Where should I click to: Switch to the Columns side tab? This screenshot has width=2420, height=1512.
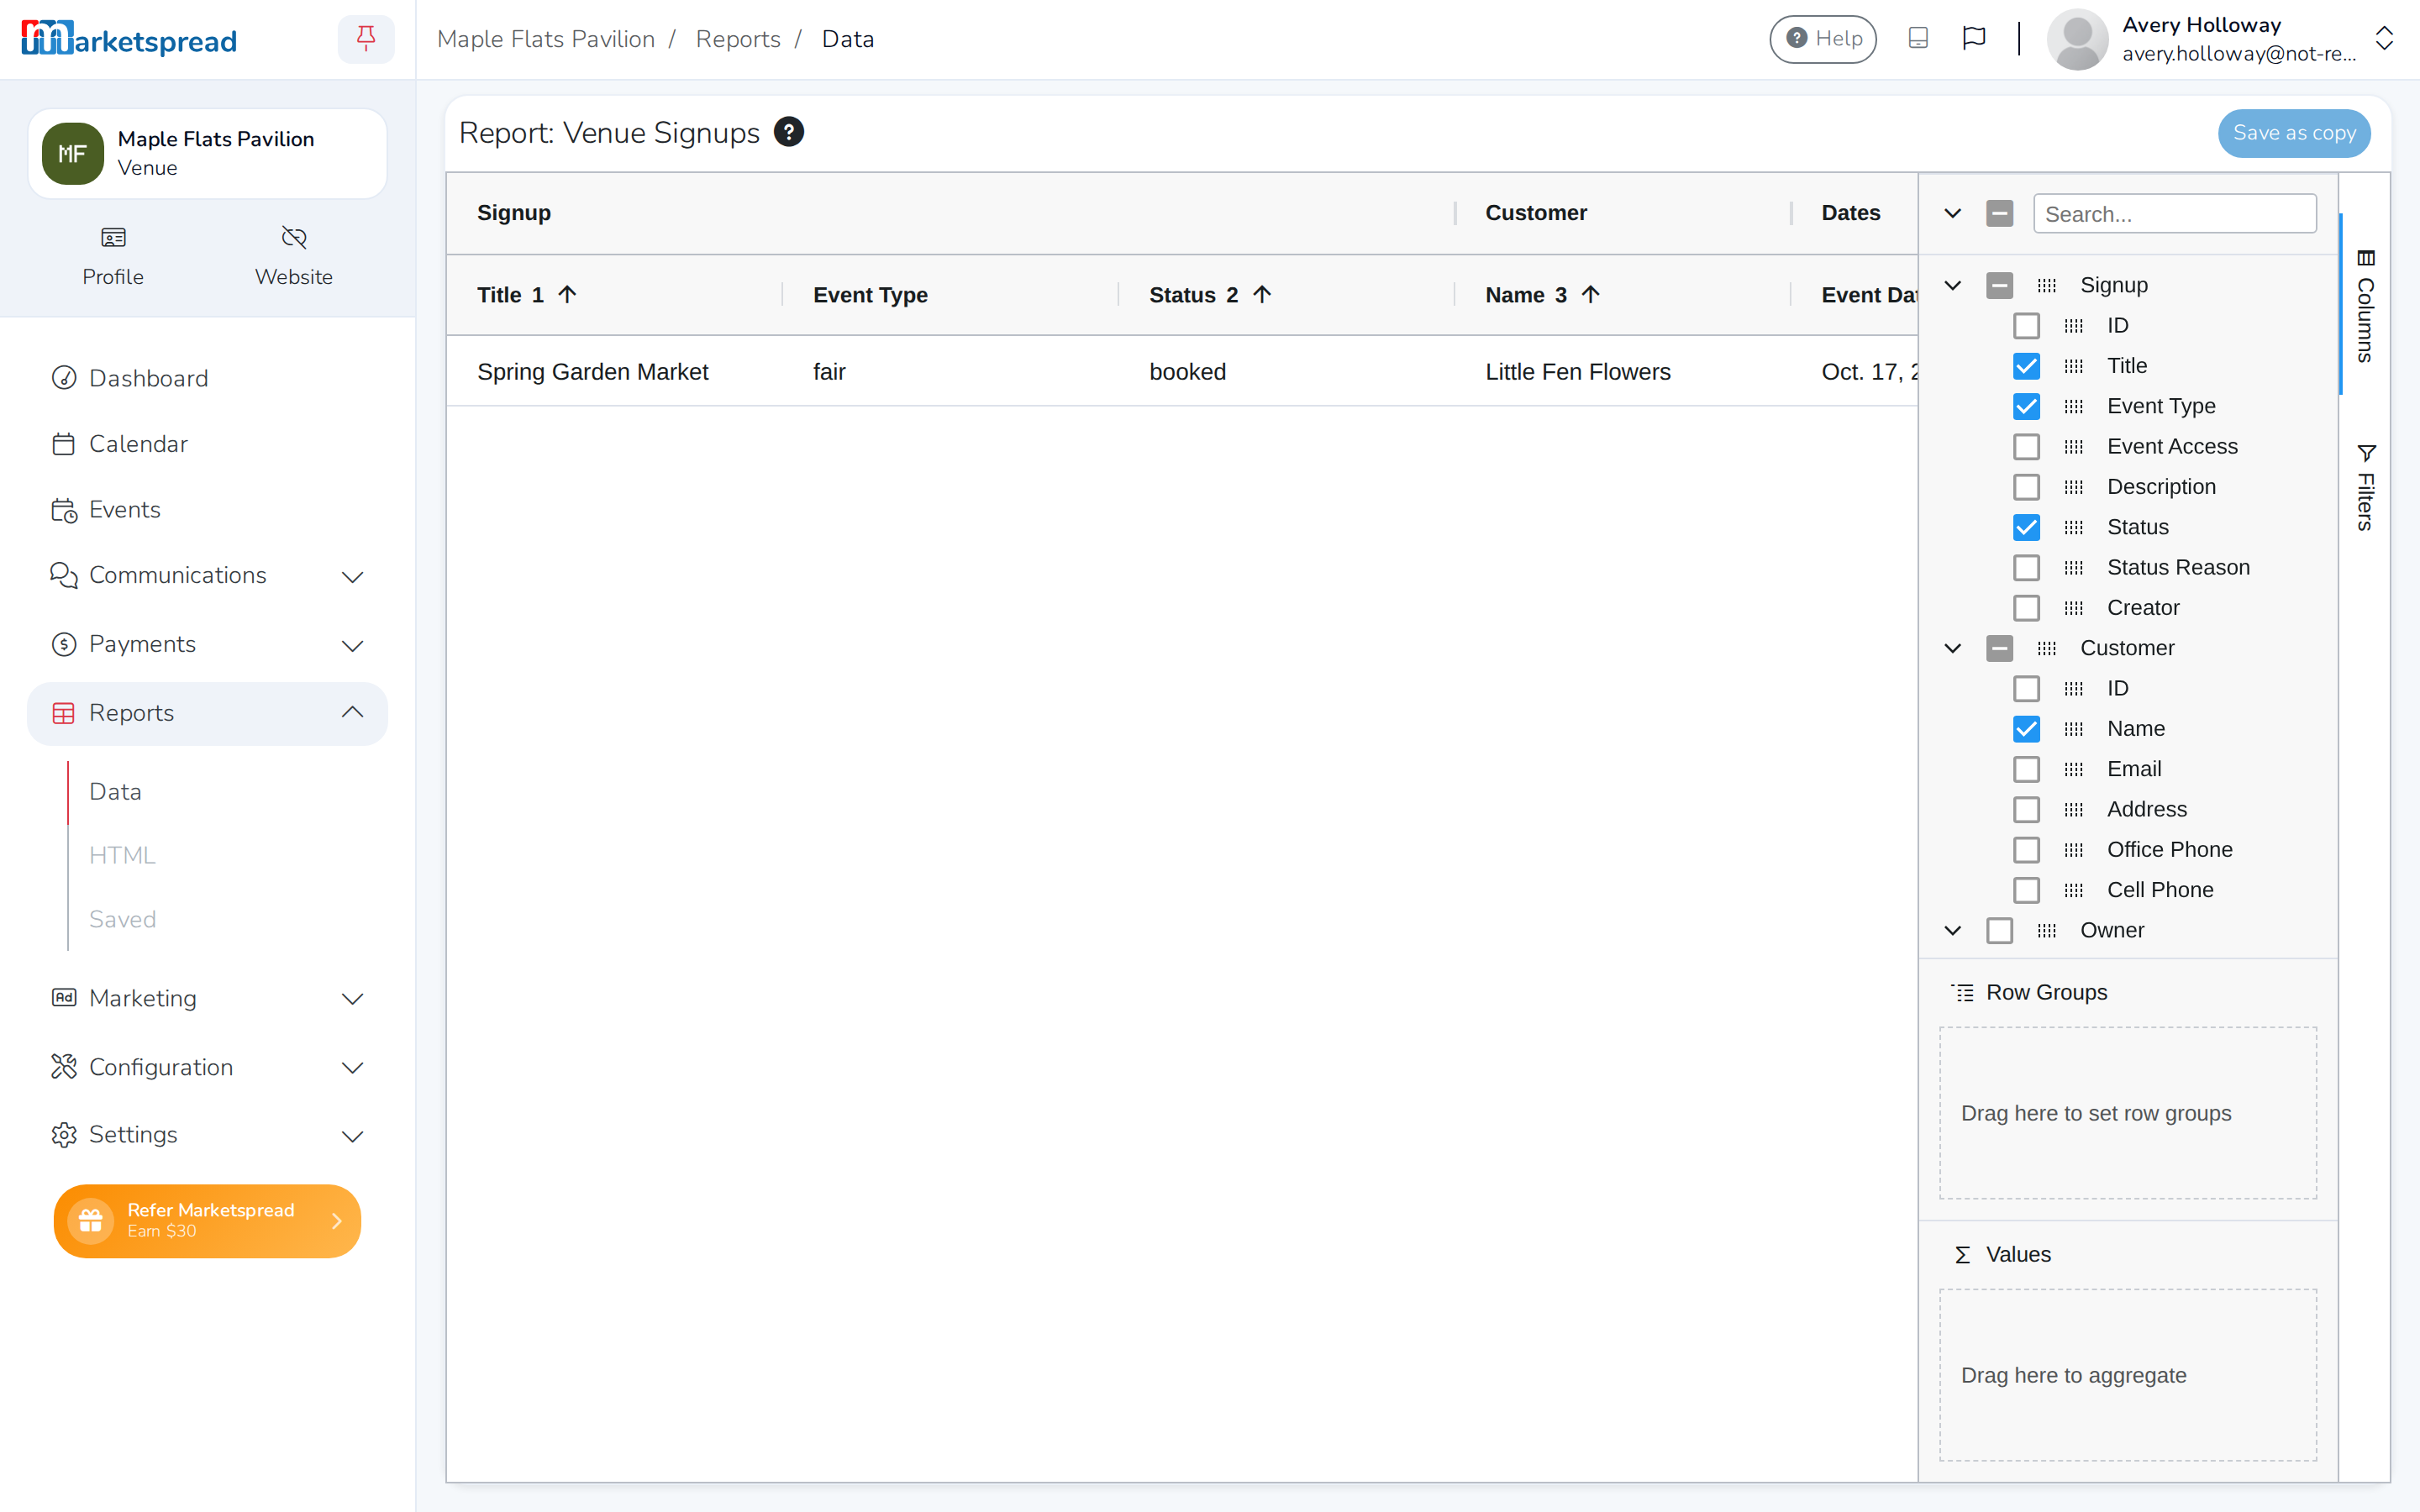[x=2365, y=305]
